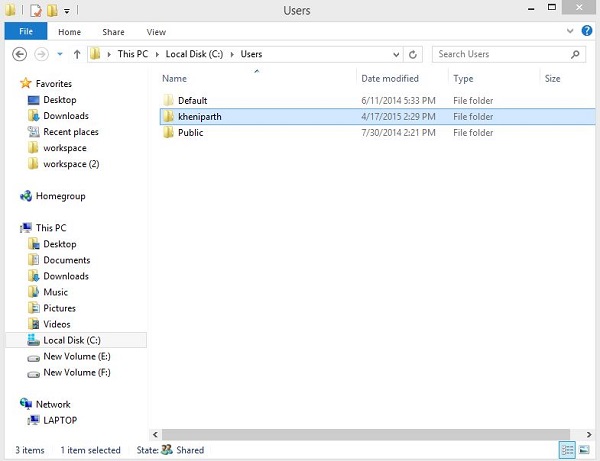Open Pictures under This PC

coord(59,308)
